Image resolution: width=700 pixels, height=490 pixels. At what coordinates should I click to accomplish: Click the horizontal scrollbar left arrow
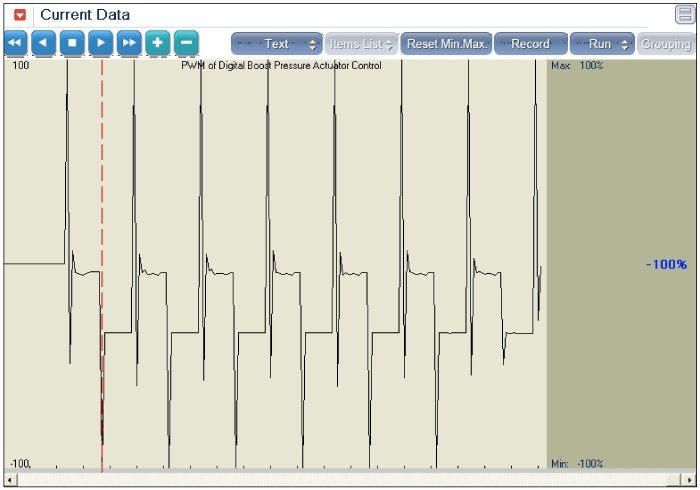10,480
